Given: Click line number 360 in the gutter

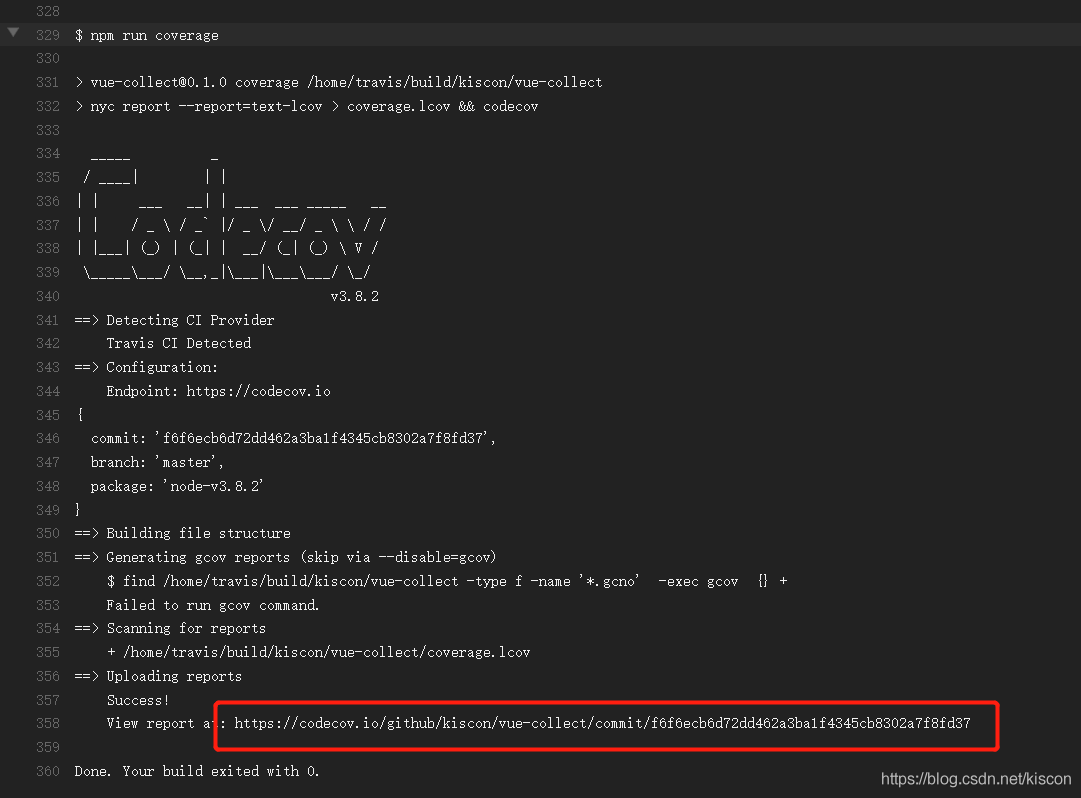Looking at the screenshot, I should 47,771.
